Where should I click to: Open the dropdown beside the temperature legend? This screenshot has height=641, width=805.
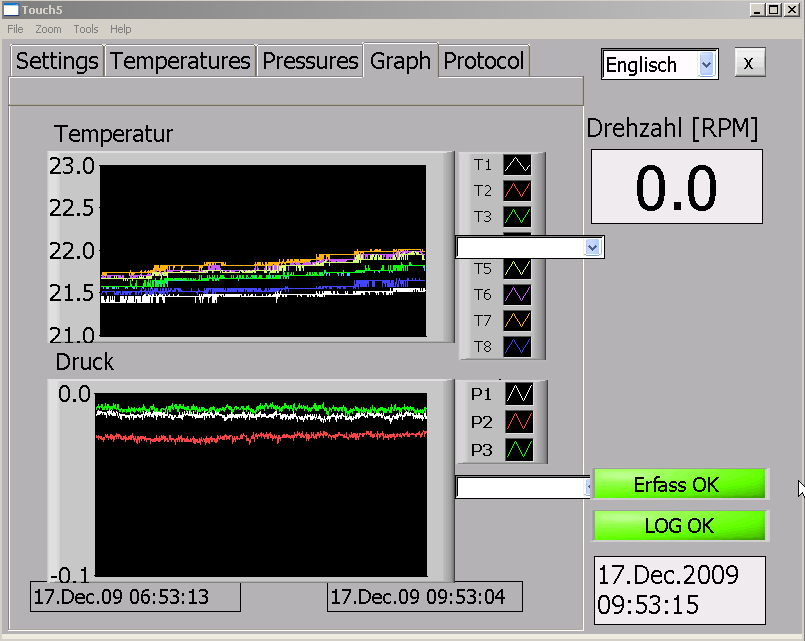pyautogui.click(x=592, y=247)
